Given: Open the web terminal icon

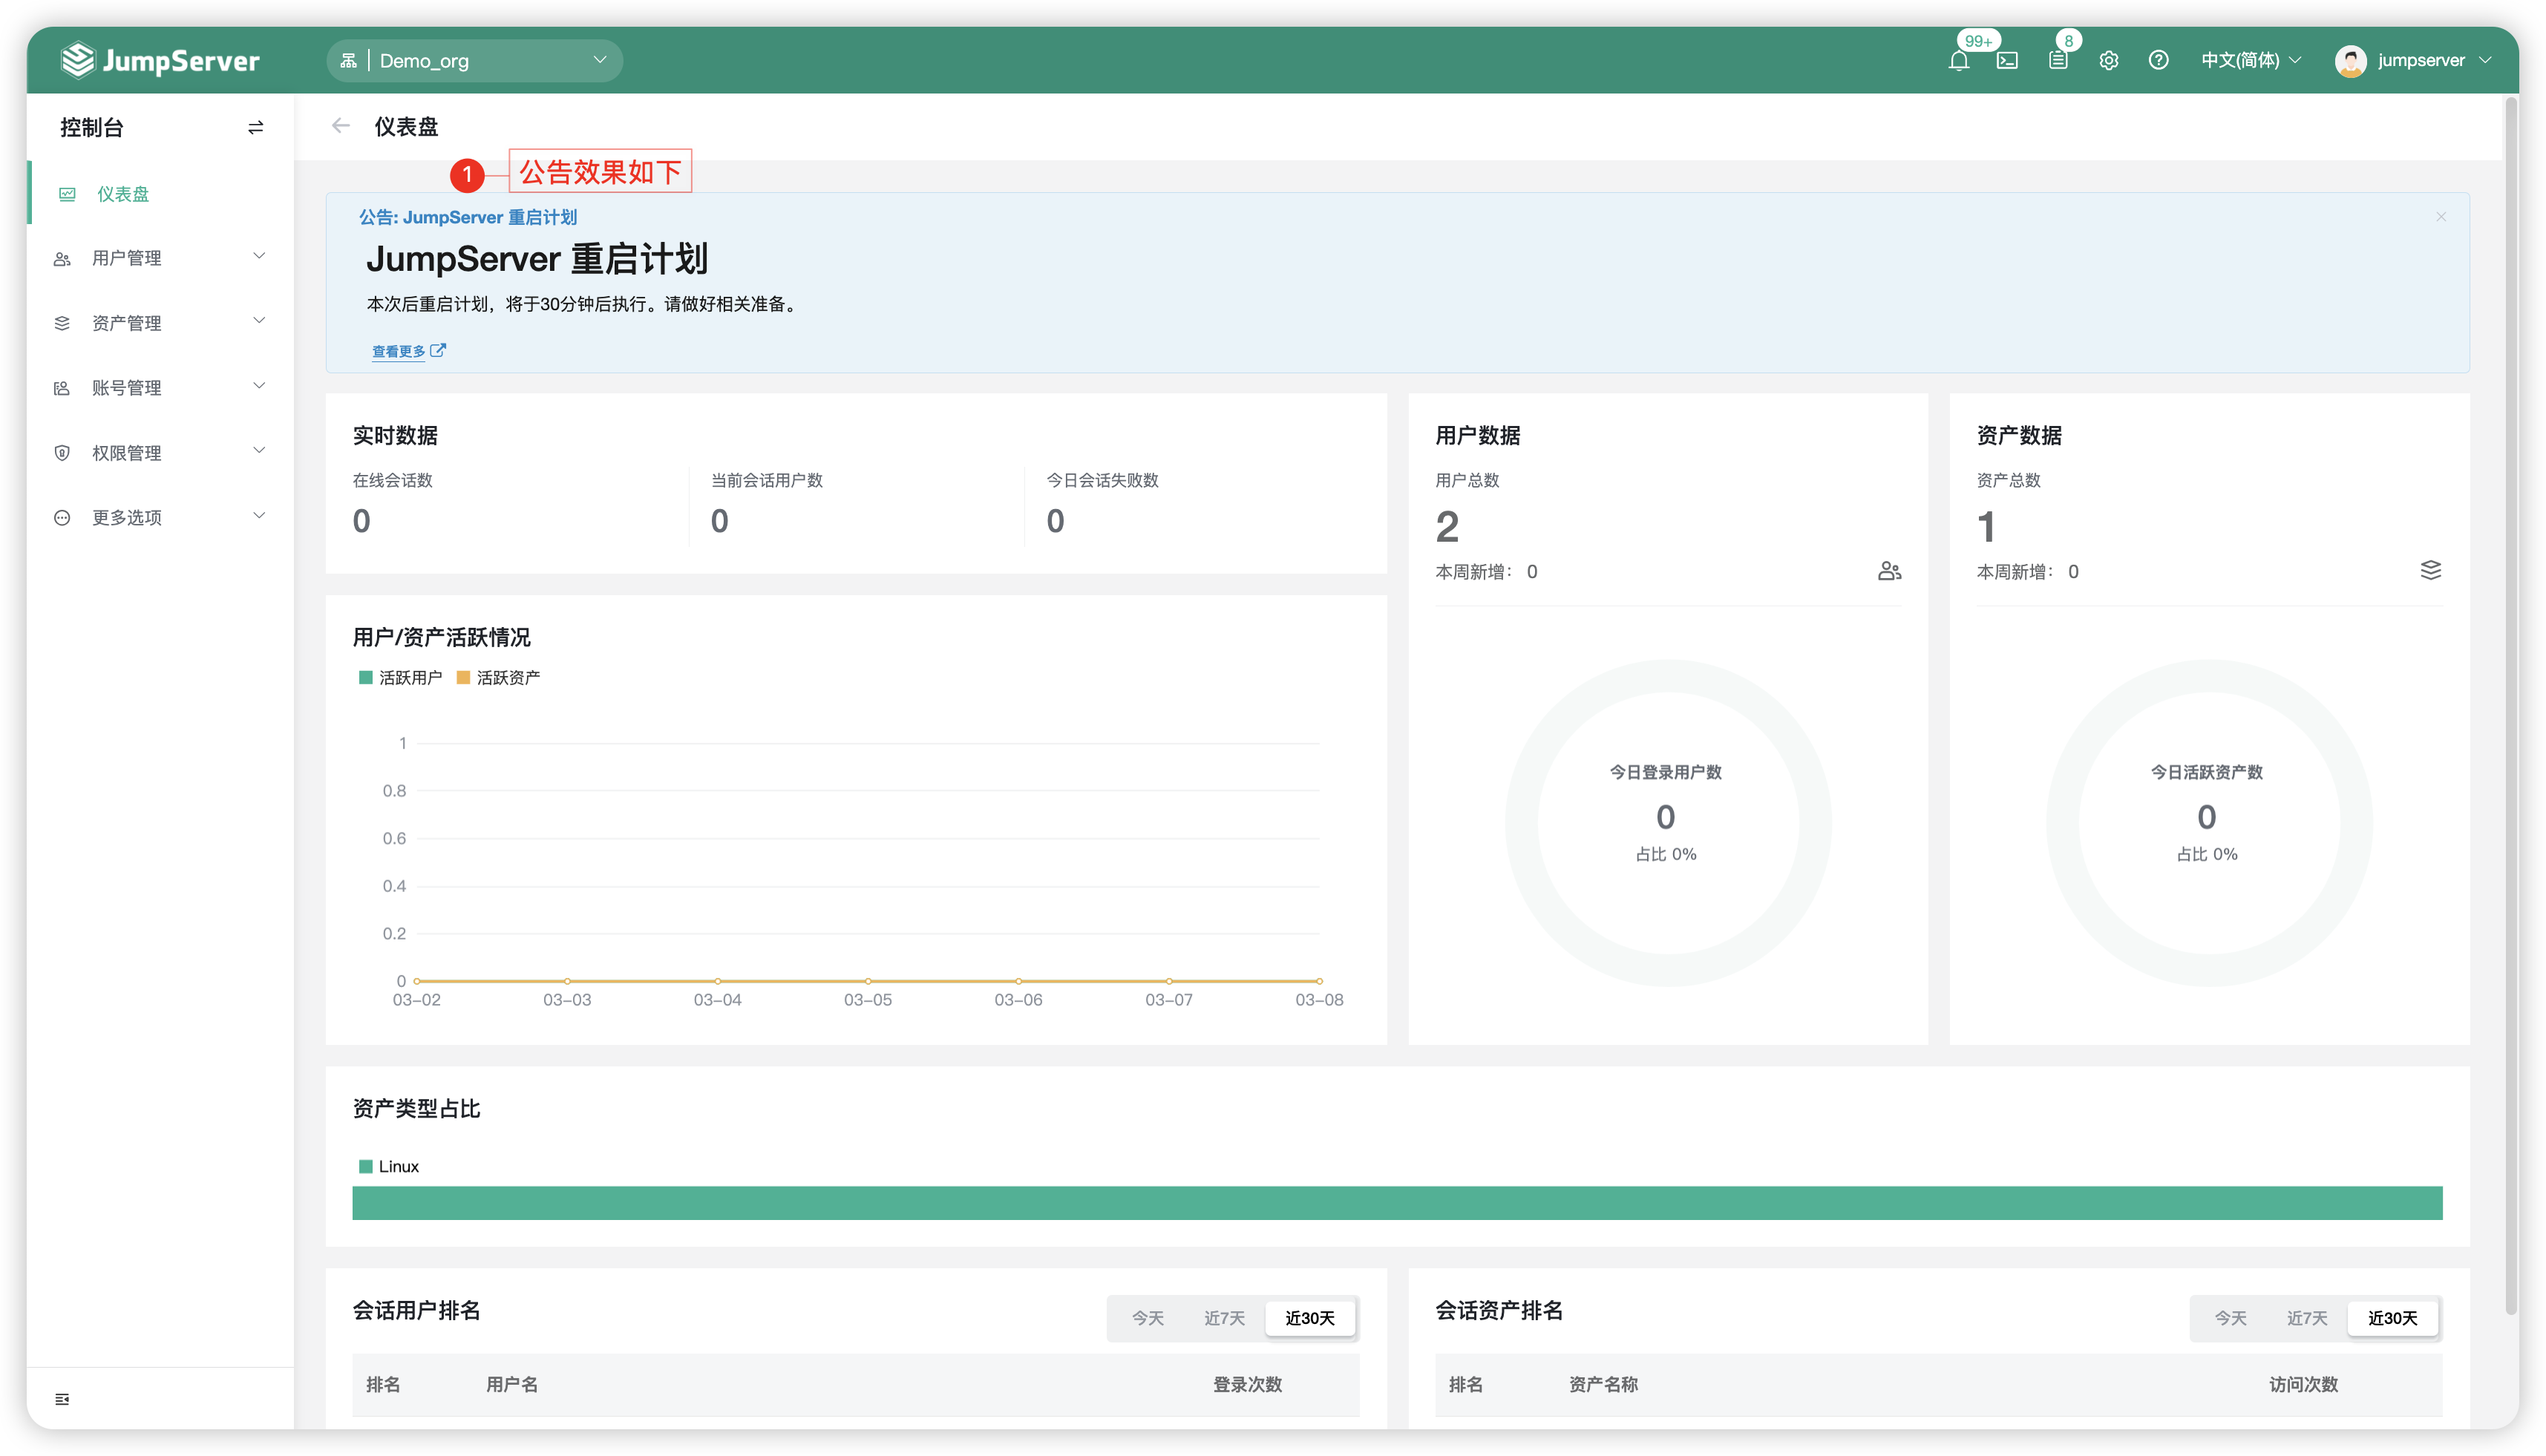Looking at the screenshot, I should (2007, 60).
